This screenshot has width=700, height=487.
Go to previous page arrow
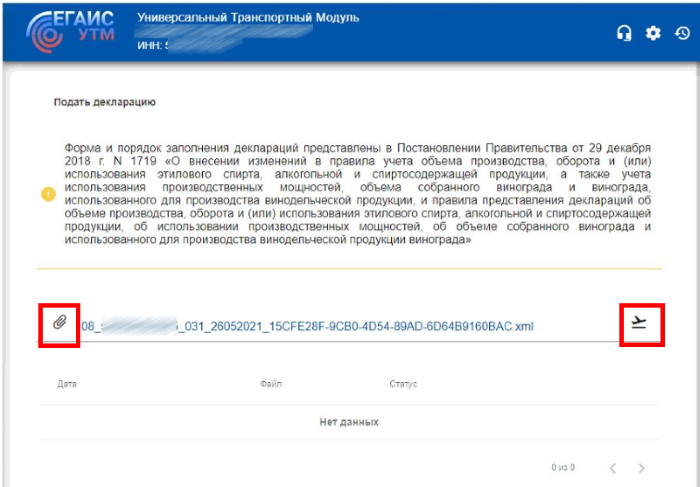pos(613,468)
